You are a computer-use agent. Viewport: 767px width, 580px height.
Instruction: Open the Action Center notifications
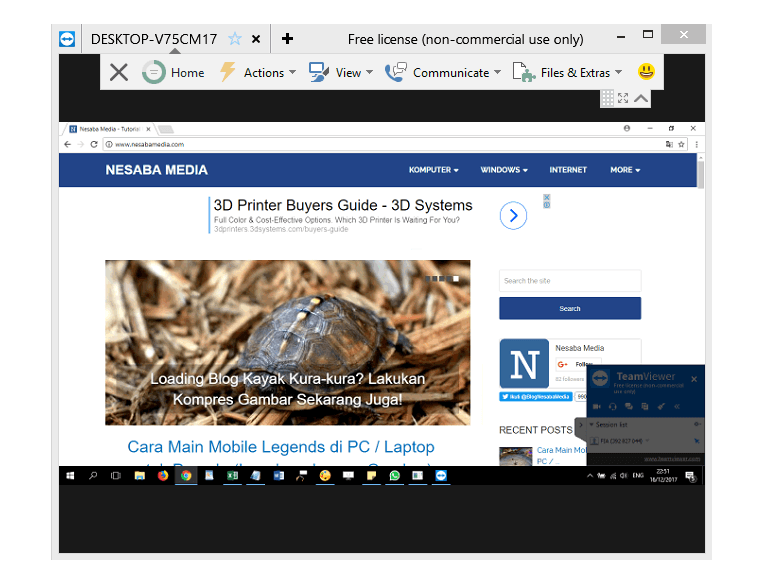pos(691,476)
